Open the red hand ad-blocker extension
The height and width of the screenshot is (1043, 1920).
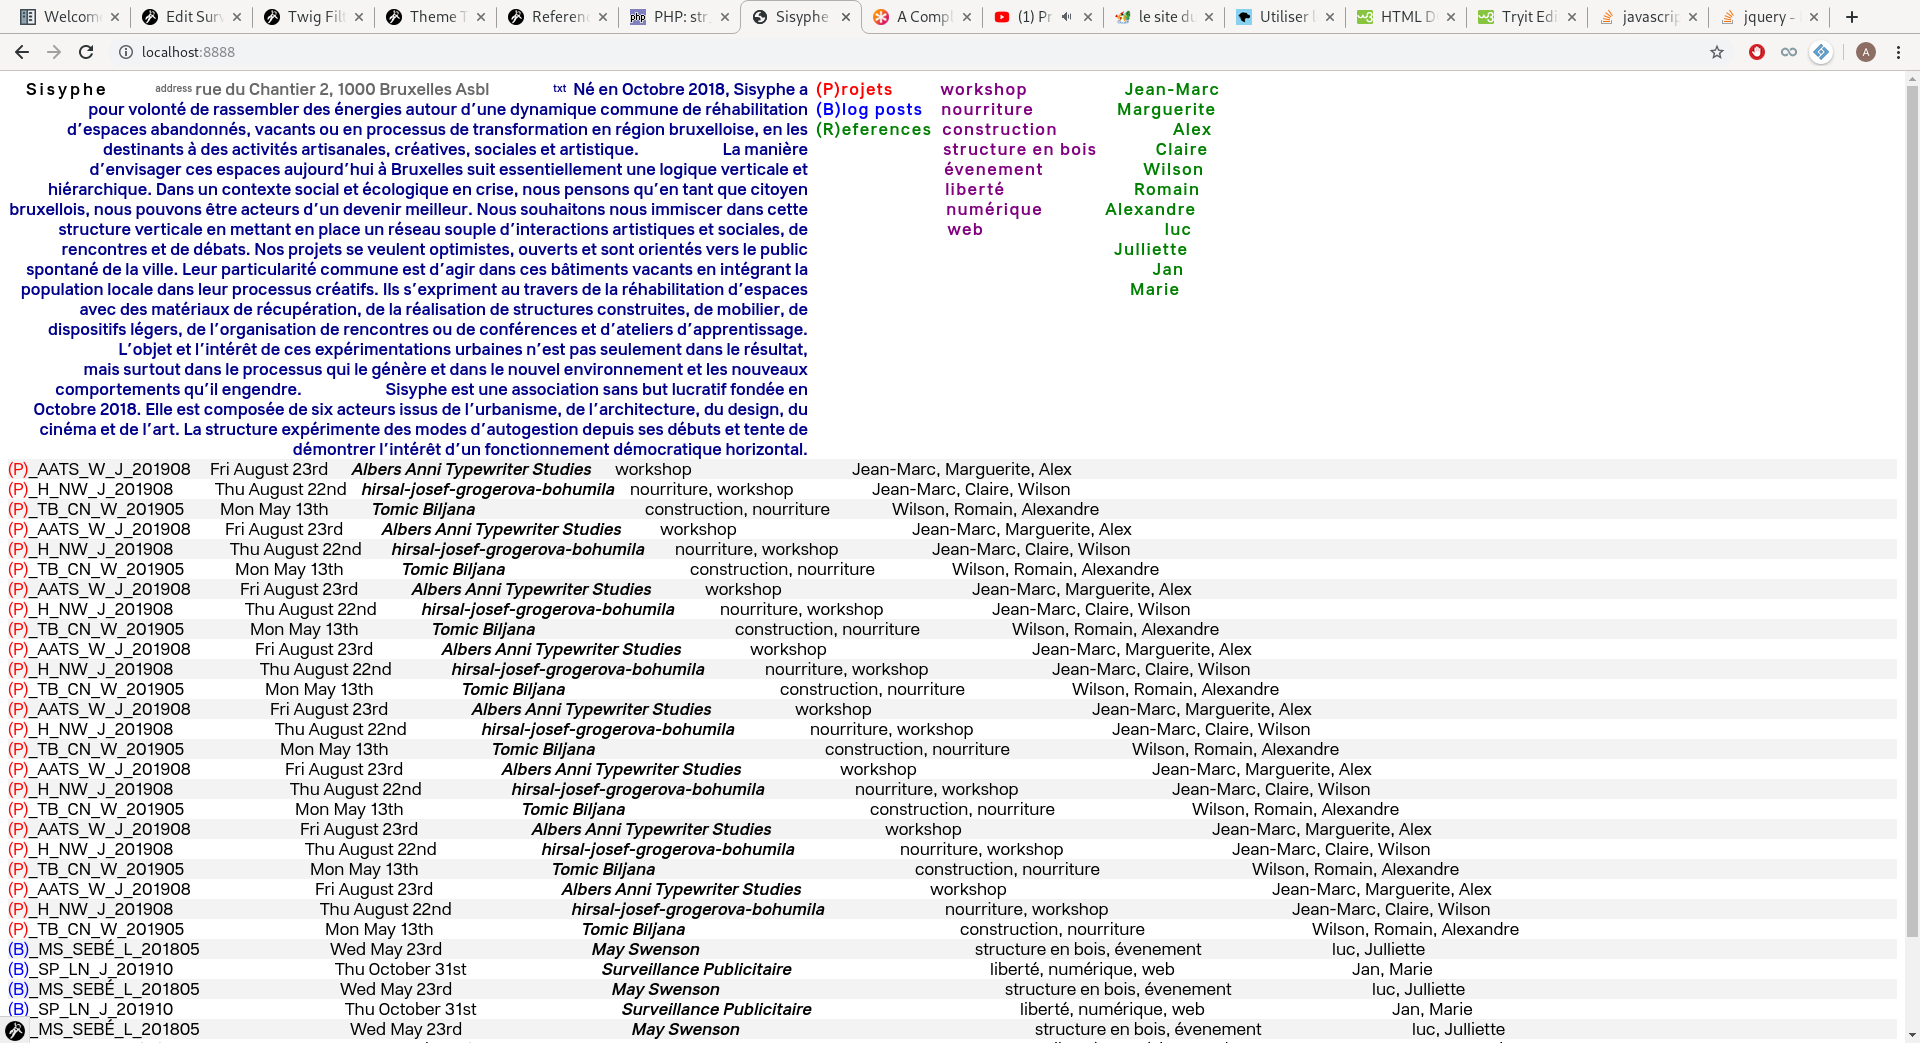pos(1756,52)
